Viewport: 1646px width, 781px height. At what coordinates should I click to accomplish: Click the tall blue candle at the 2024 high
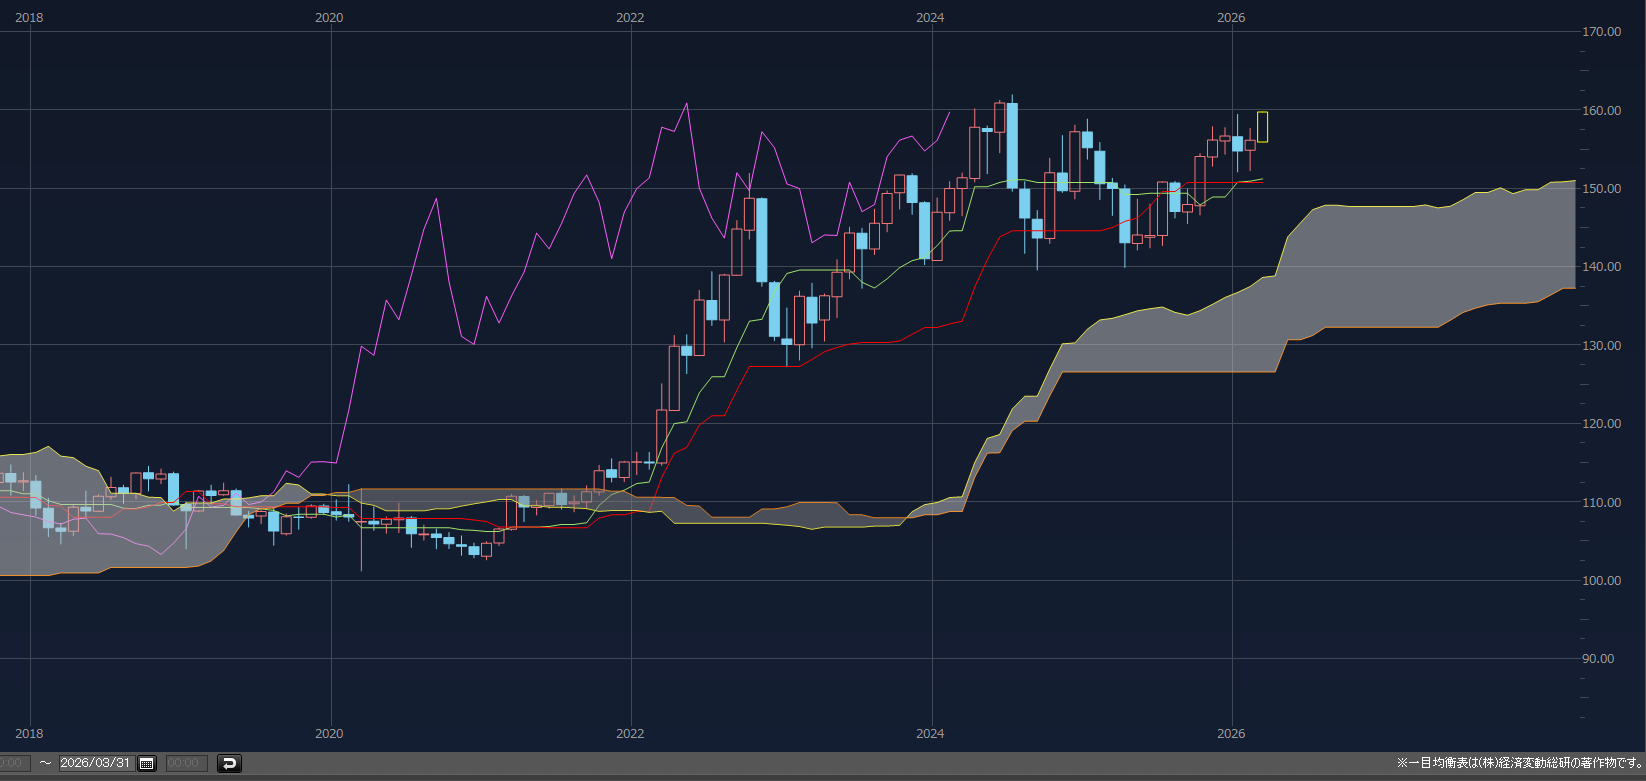pos(1012,145)
